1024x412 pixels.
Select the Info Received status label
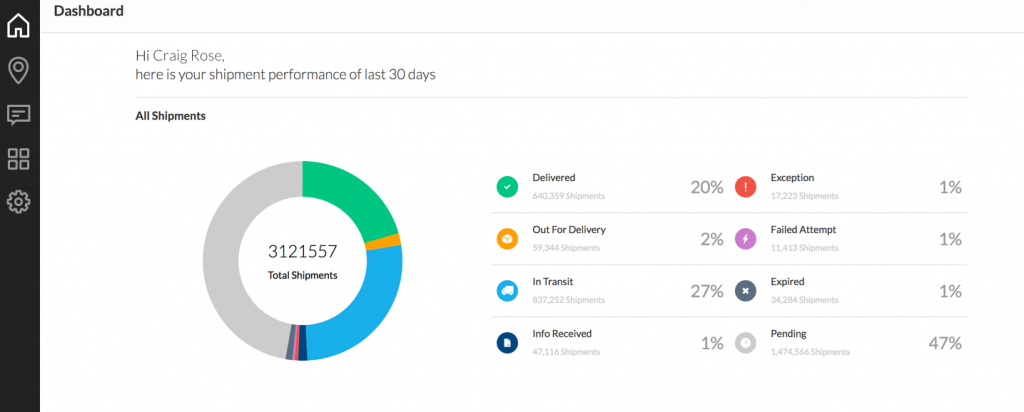(x=562, y=334)
